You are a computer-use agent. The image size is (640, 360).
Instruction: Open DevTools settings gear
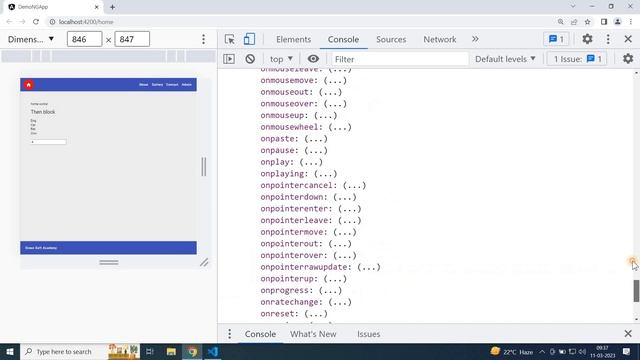[587, 39]
